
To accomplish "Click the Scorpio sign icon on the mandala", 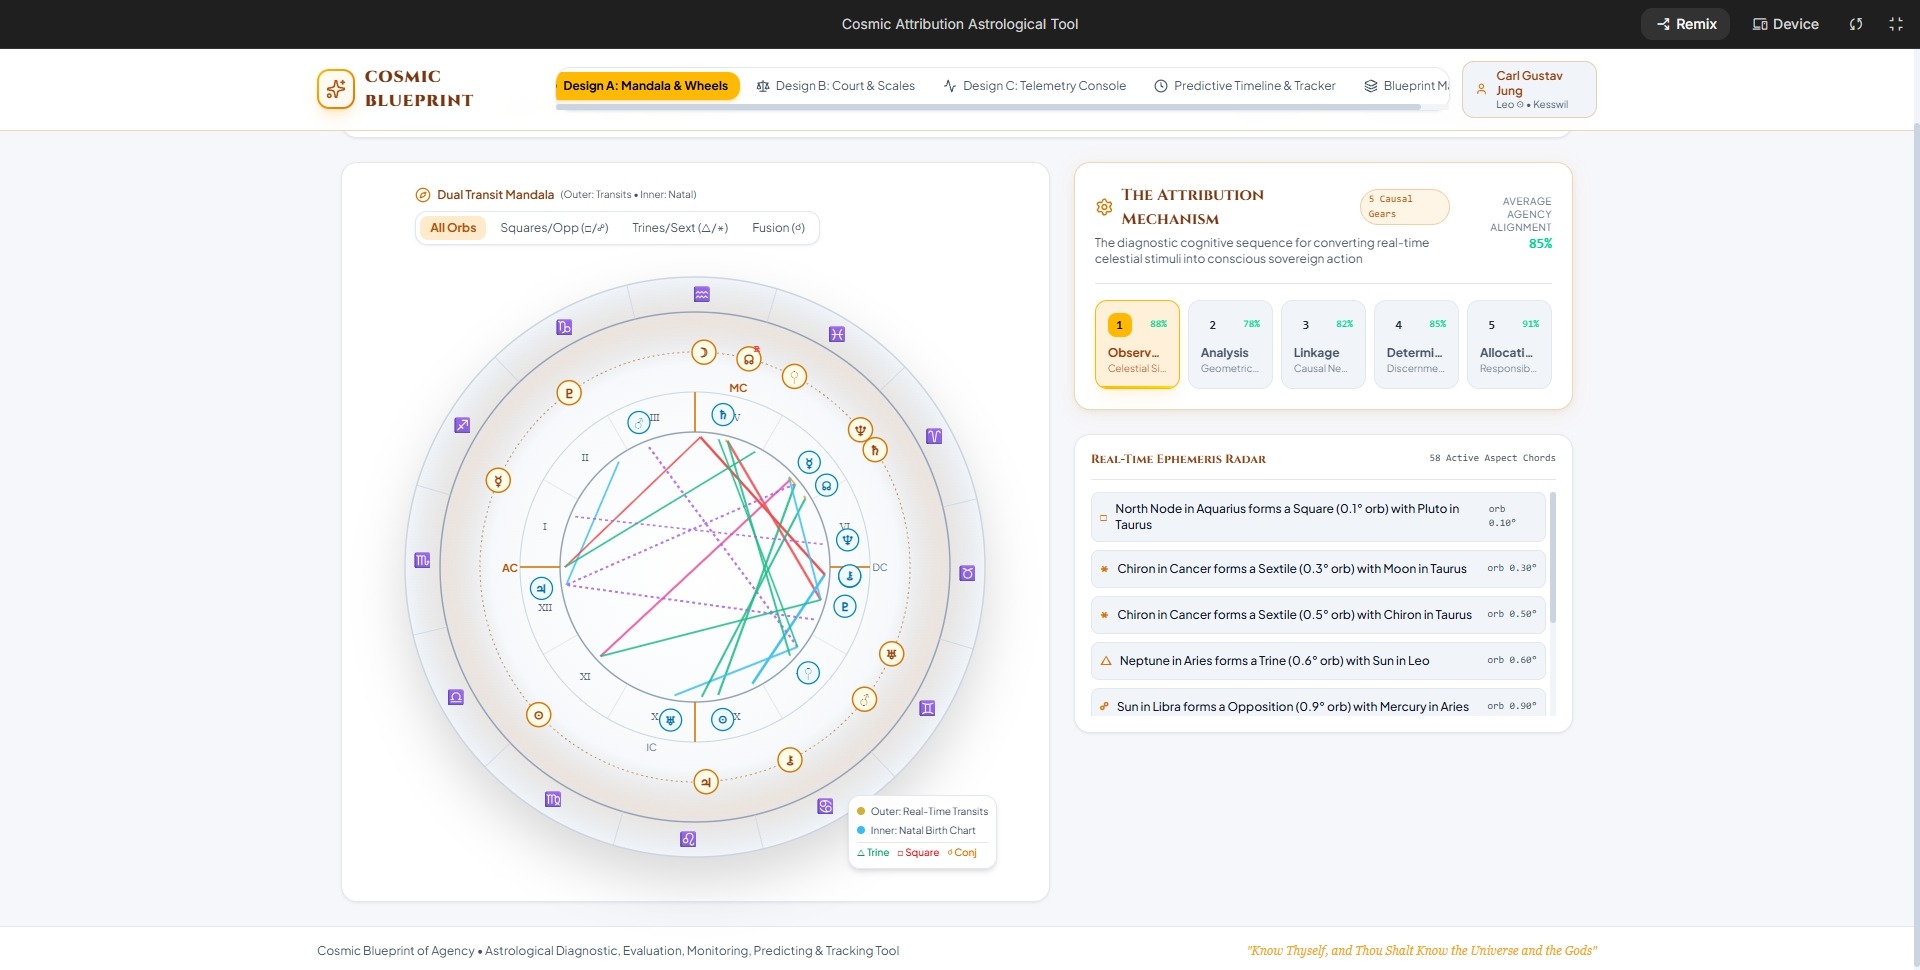I will click(x=422, y=561).
